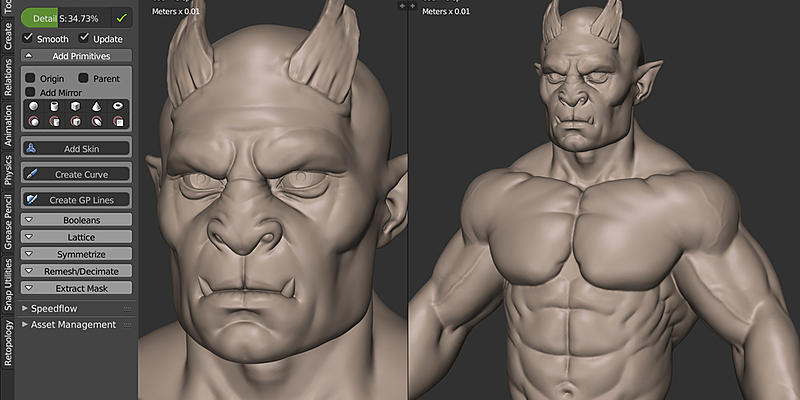Expand the Booleans section
The height and width of the screenshot is (400, 800).
point(77,219)
